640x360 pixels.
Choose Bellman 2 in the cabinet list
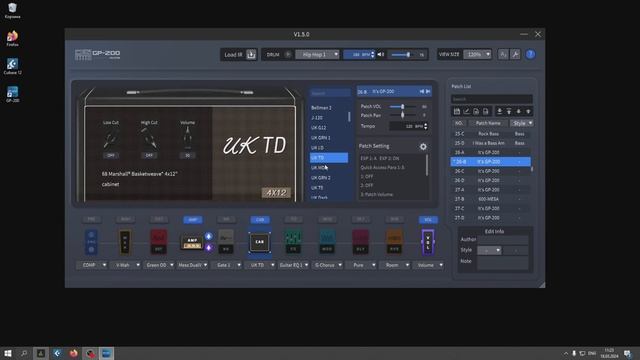pyautogui.click(x=329, y=108)
